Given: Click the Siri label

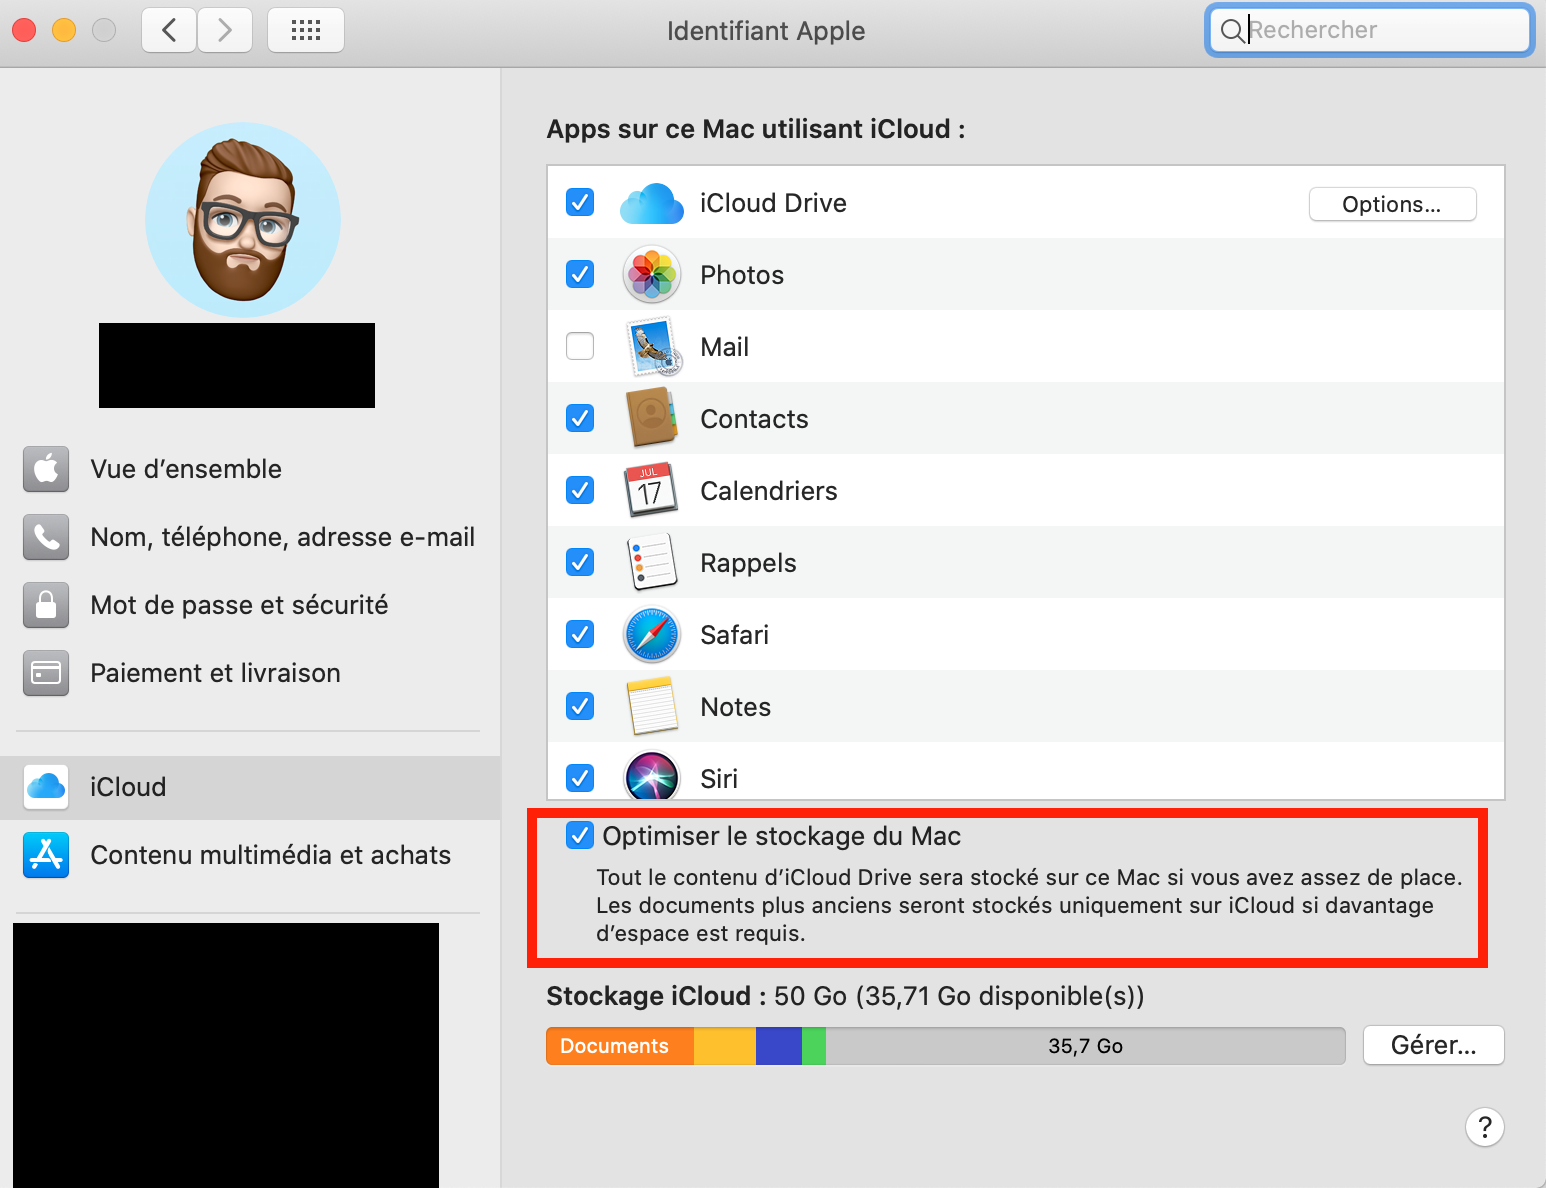Looking at the screenshot, I should coord(719,779).
